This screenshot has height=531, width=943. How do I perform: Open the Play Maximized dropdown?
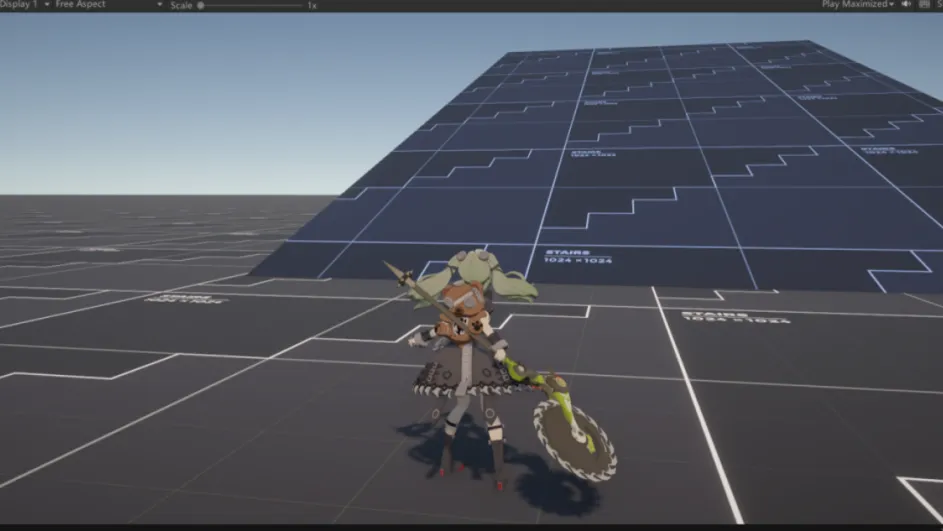pos(858,4)
